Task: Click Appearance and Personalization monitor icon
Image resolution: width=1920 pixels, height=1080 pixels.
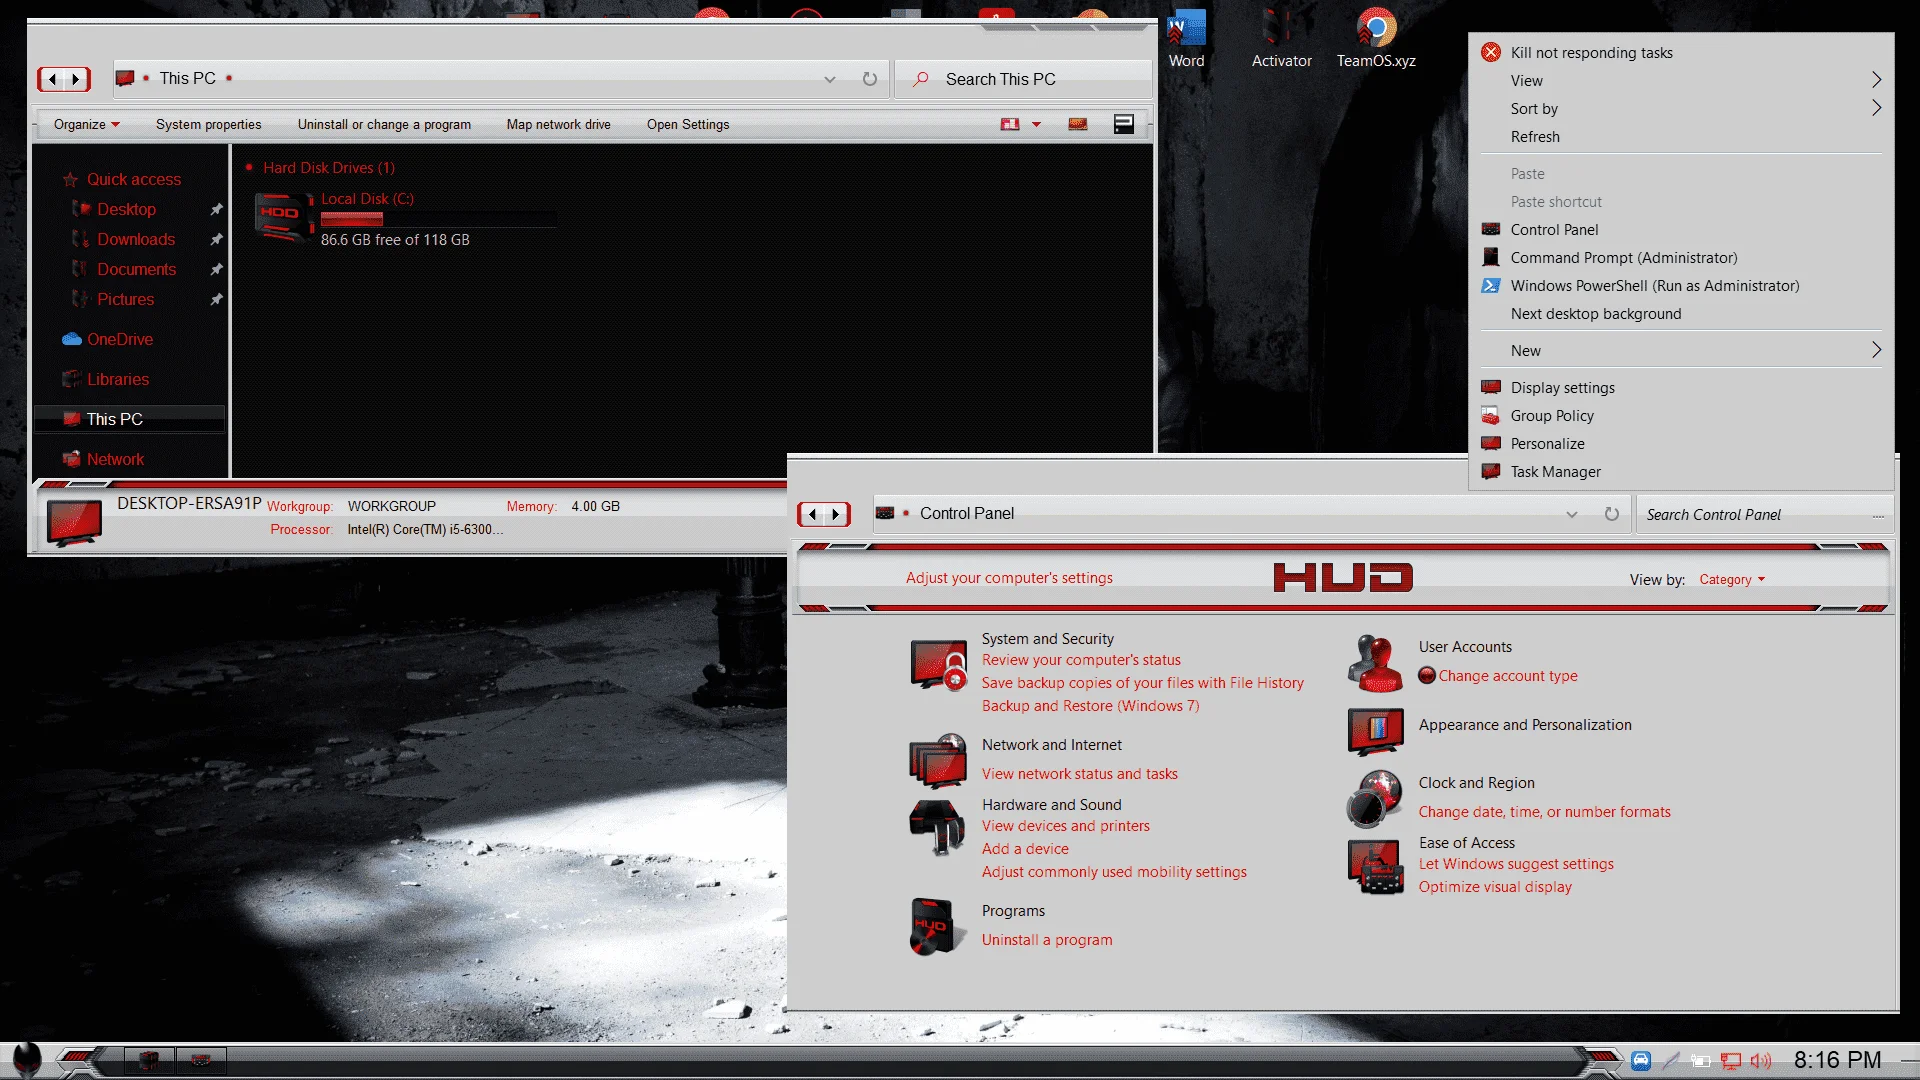Action: [1376, 731]
